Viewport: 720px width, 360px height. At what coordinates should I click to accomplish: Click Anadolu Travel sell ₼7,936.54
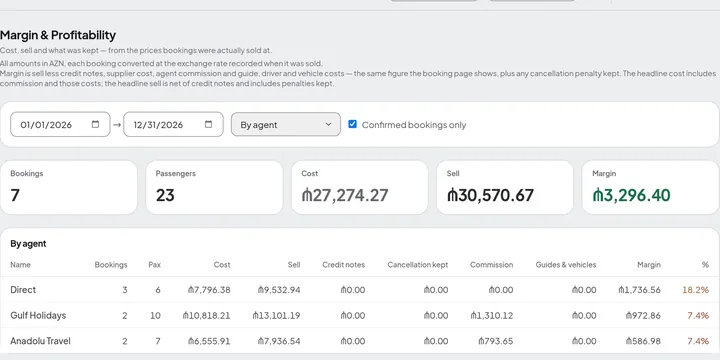279,341
